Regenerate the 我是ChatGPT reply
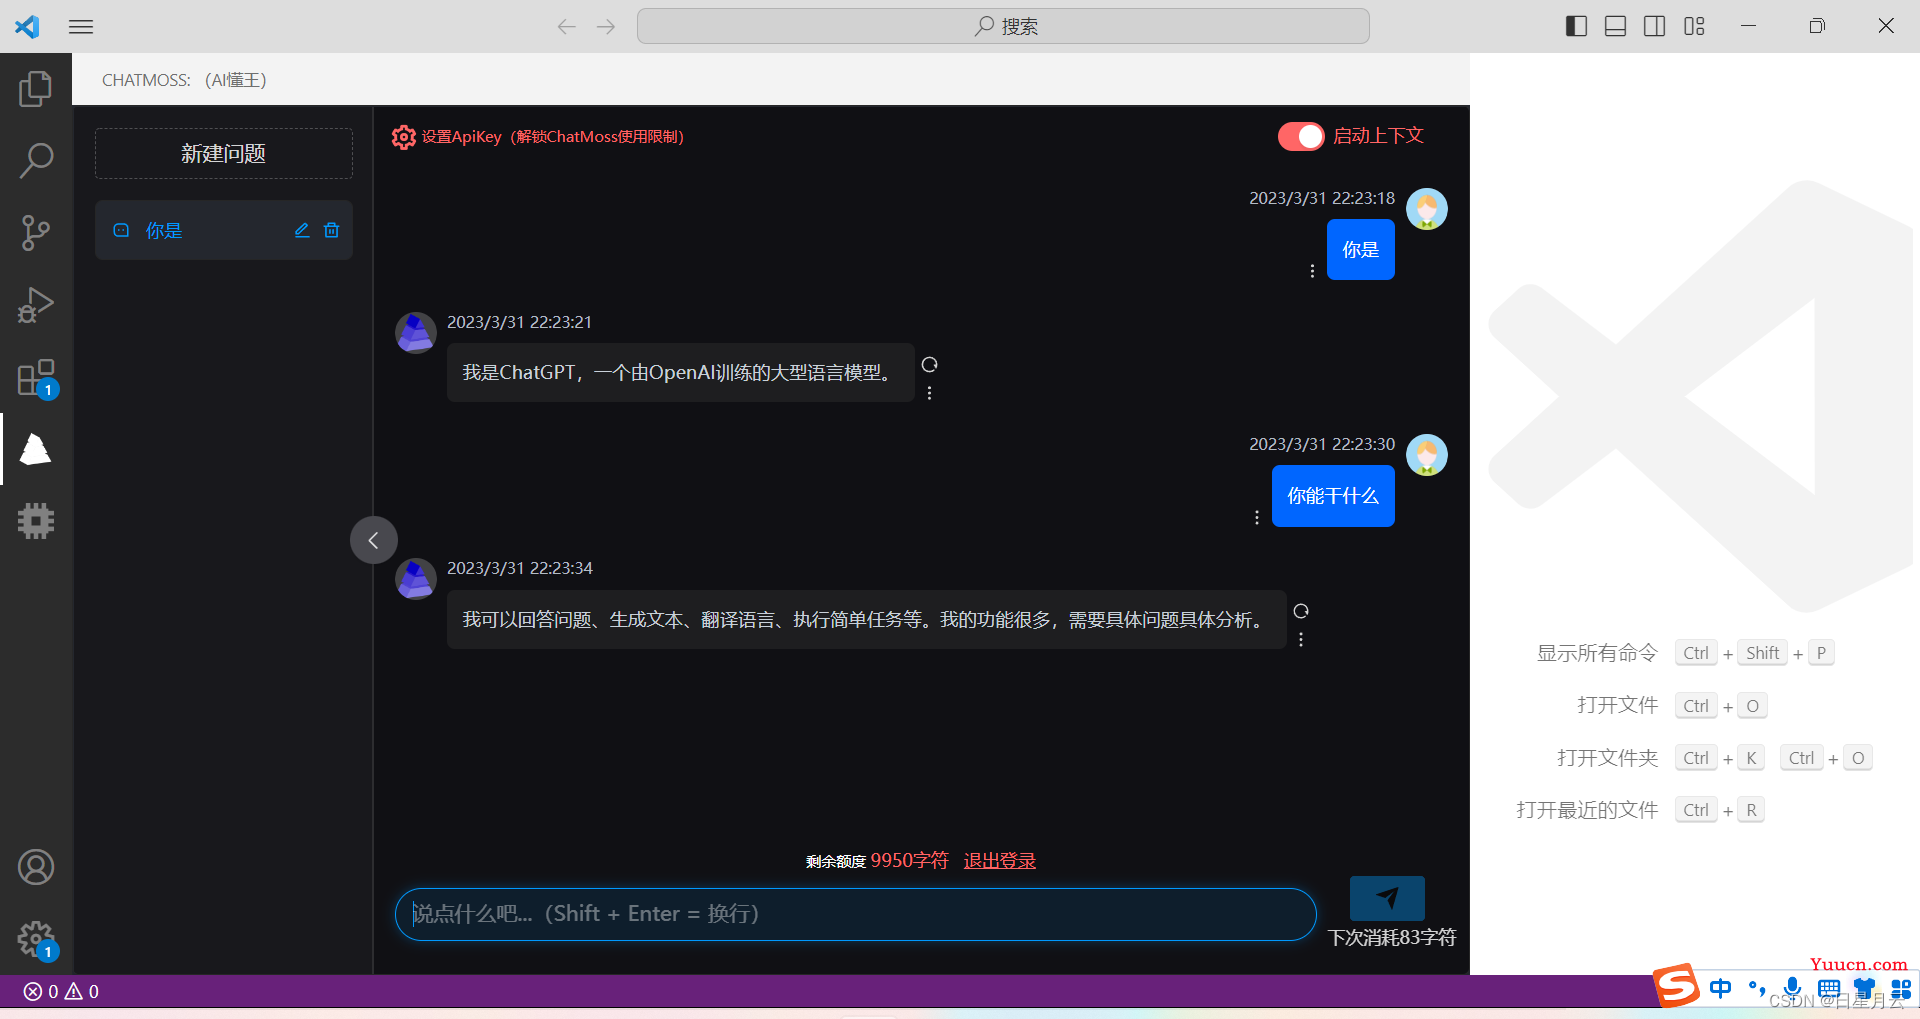Viewport: 1920px width, 1019px height. [x=929, y=364]
